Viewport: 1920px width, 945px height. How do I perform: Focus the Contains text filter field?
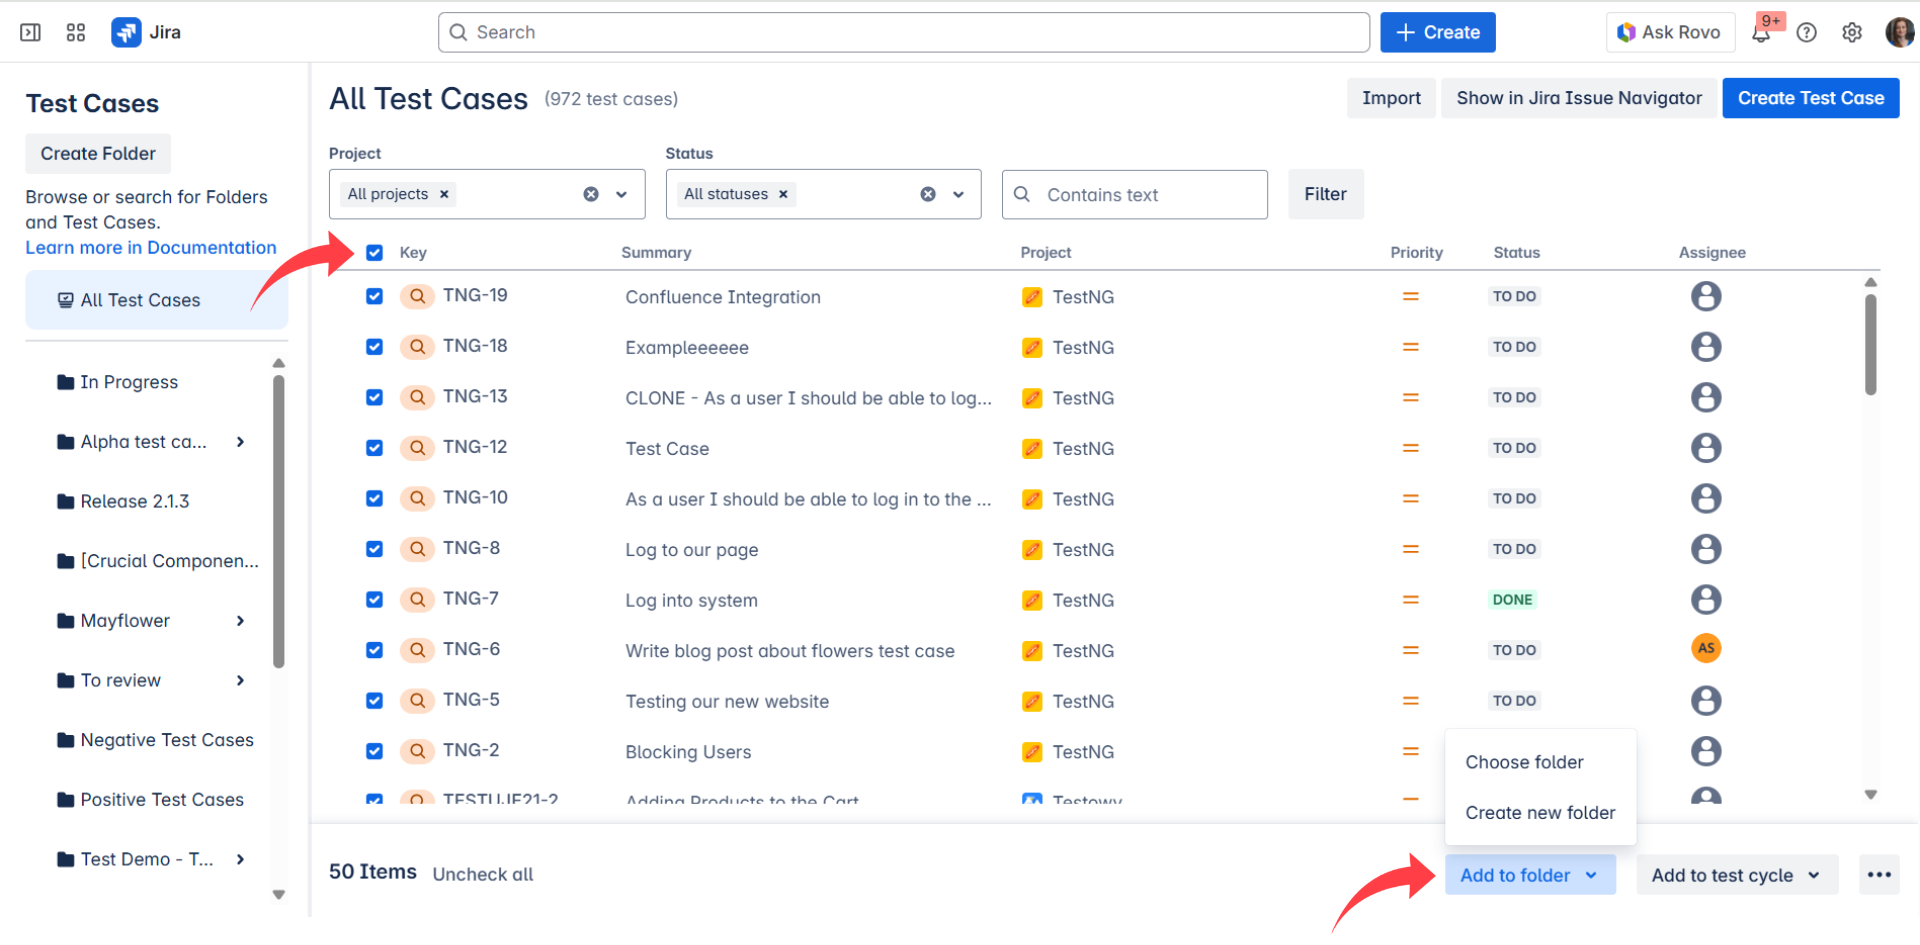click(x=1134, y=194)
